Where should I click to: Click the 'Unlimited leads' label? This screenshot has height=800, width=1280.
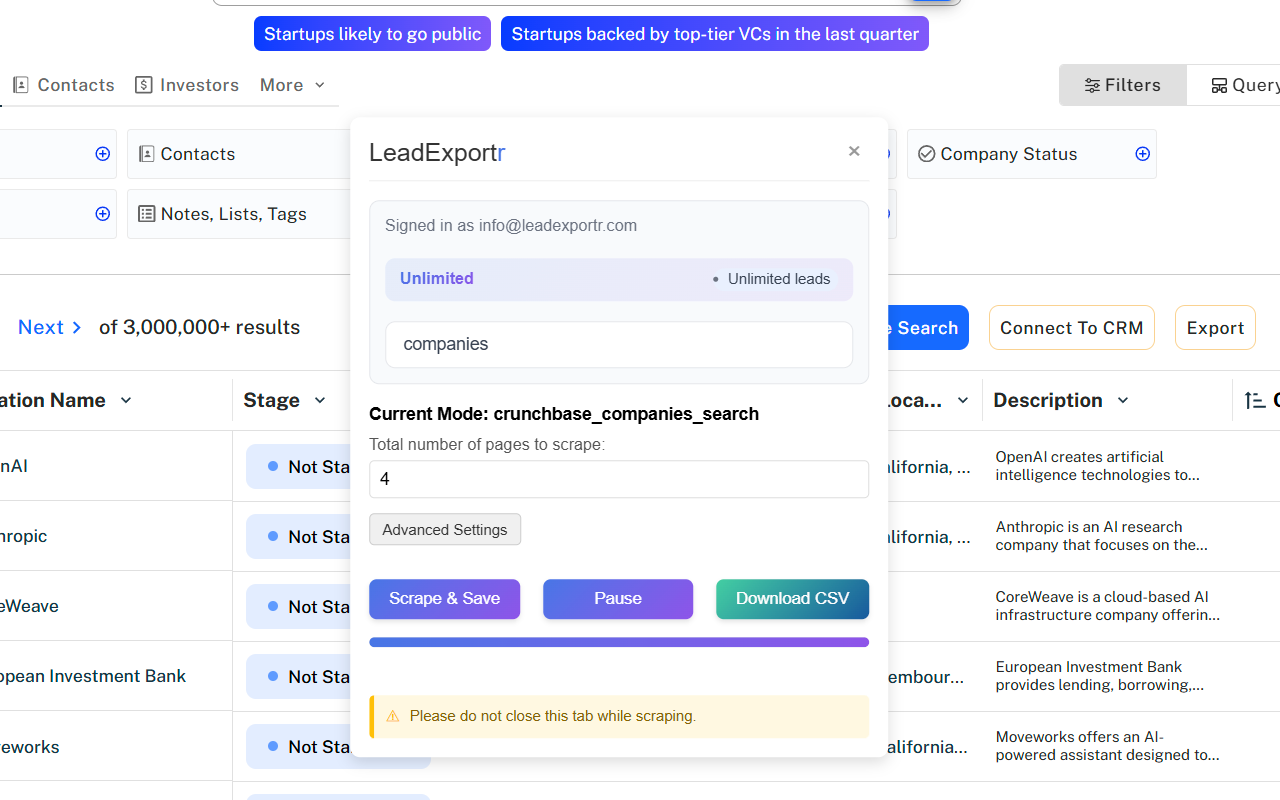click(779, 279)
